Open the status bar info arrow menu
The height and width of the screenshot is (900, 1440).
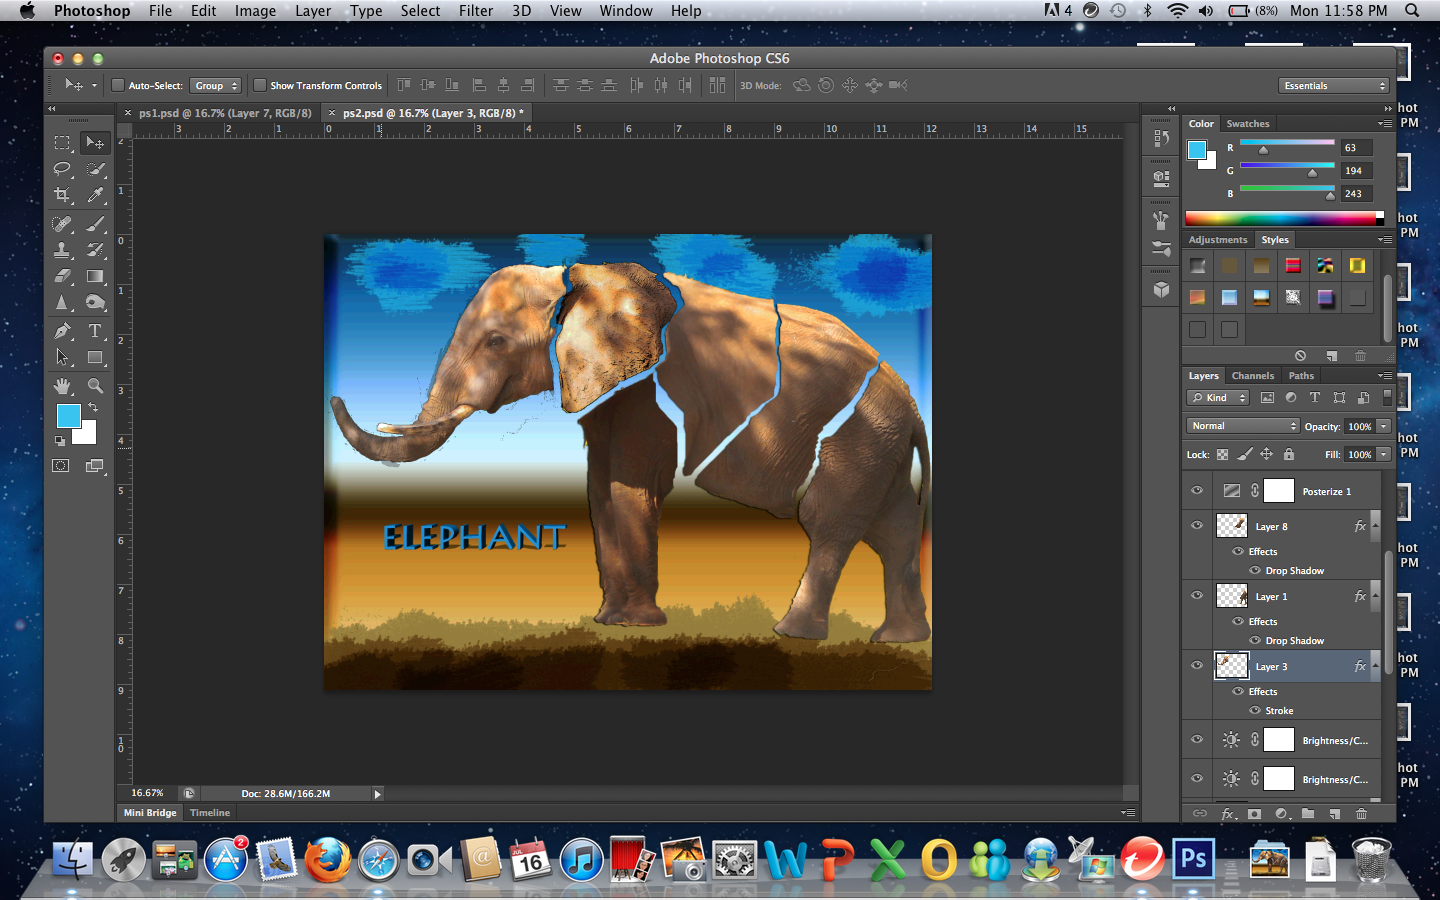[x=377, y=794]
